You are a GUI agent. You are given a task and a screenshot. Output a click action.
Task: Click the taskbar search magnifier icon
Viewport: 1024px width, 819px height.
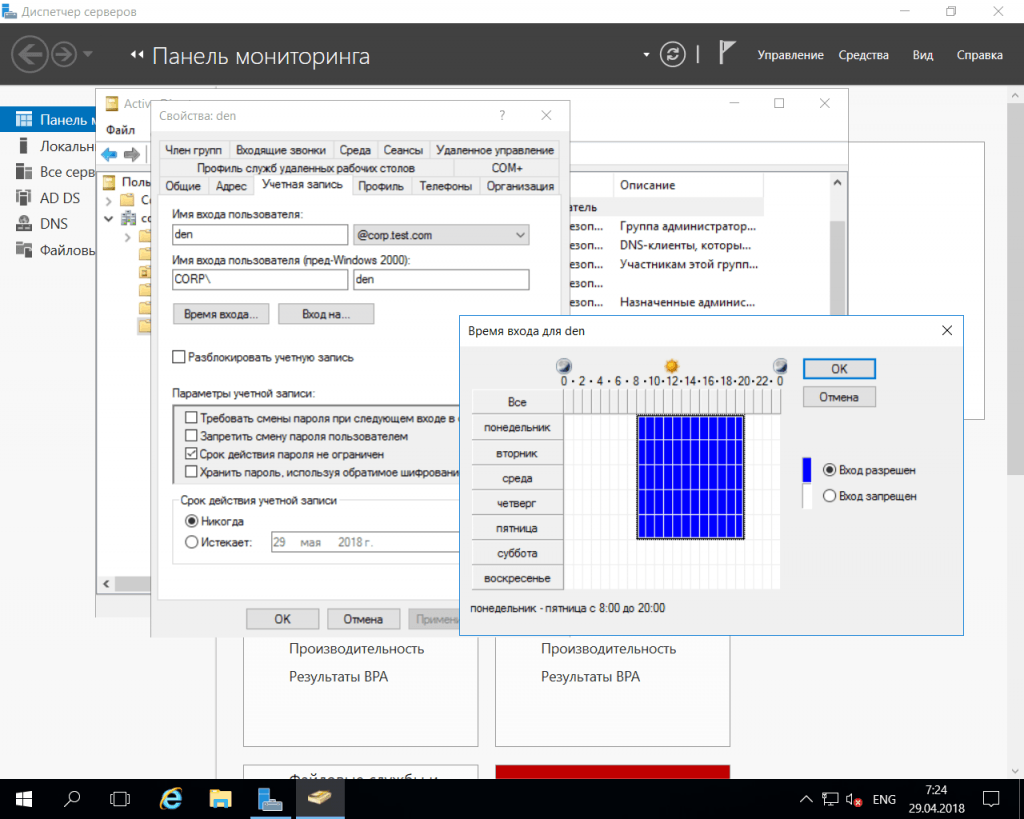coord(73,798)
